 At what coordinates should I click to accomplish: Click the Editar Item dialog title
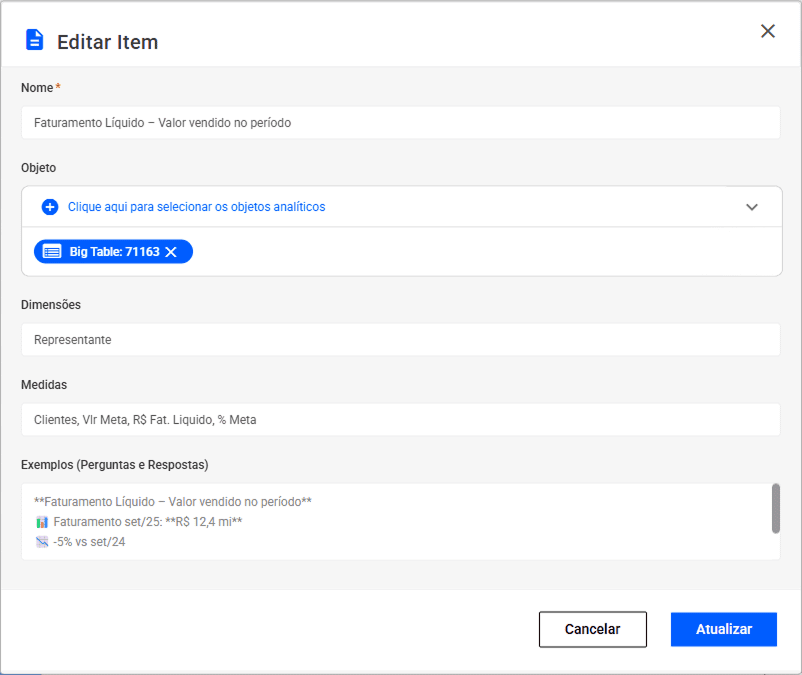click(107, 42)
